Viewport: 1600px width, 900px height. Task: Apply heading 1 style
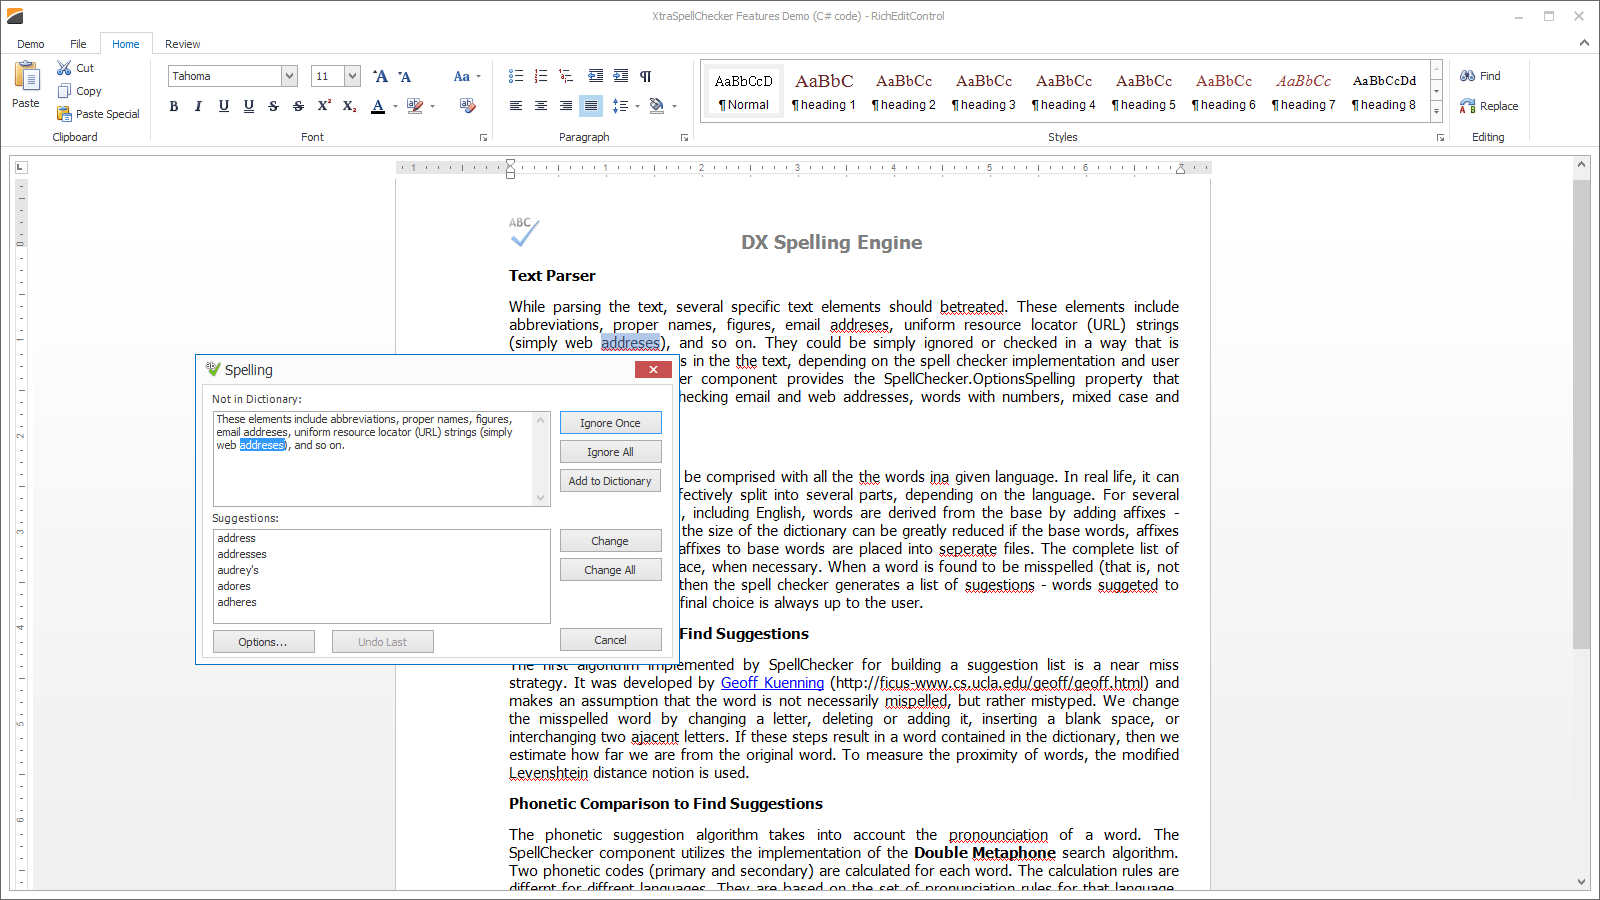(824, 91)
